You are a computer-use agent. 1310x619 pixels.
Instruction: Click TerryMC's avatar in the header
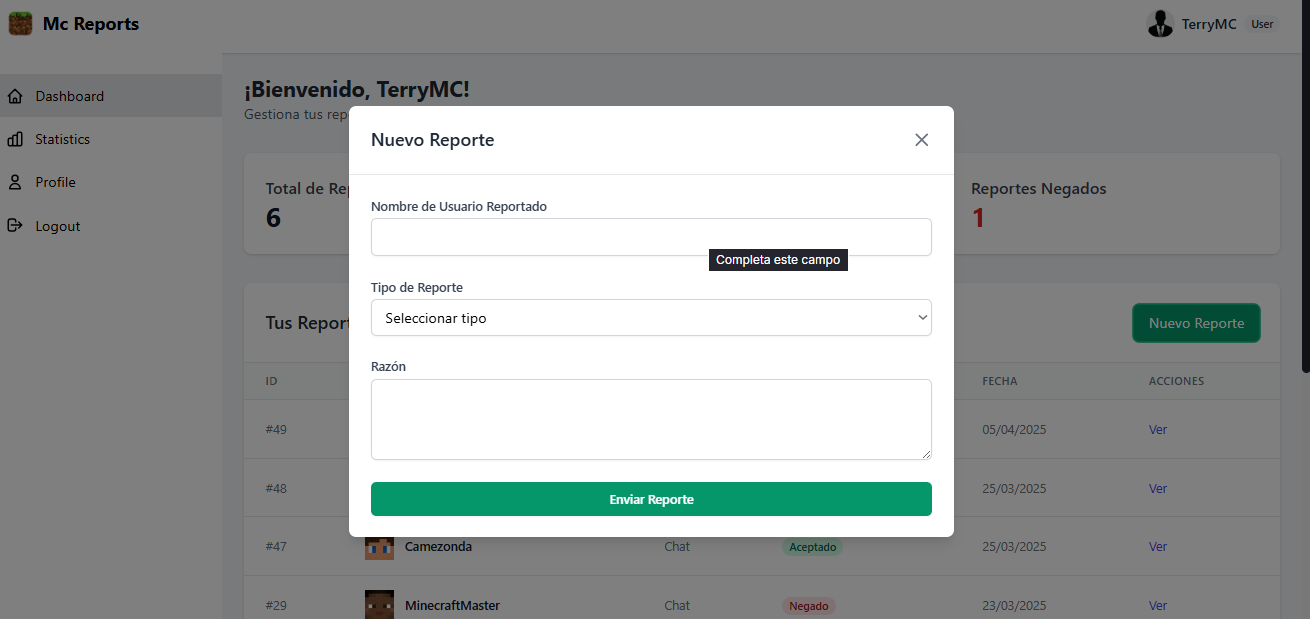1160,24
